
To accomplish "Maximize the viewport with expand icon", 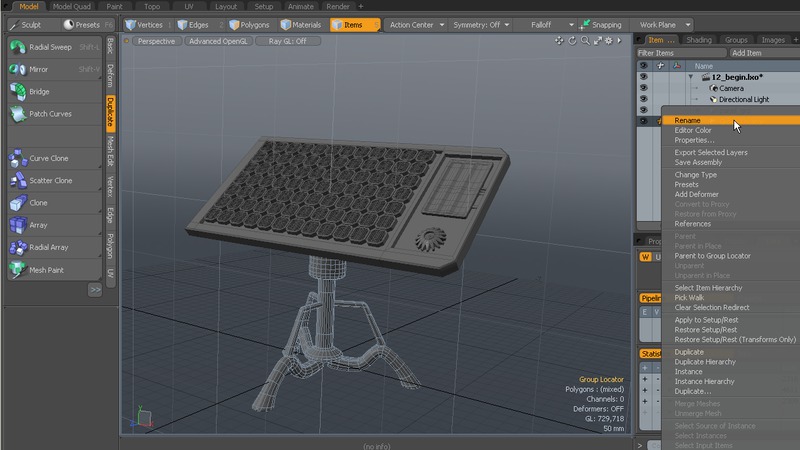I will click(597, 41).
